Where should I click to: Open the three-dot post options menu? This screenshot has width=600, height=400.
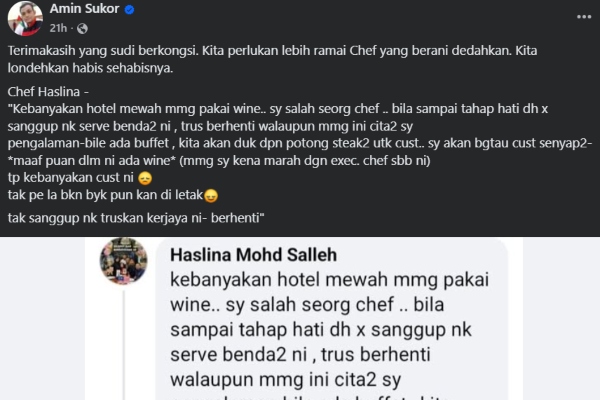coord(584,17)
